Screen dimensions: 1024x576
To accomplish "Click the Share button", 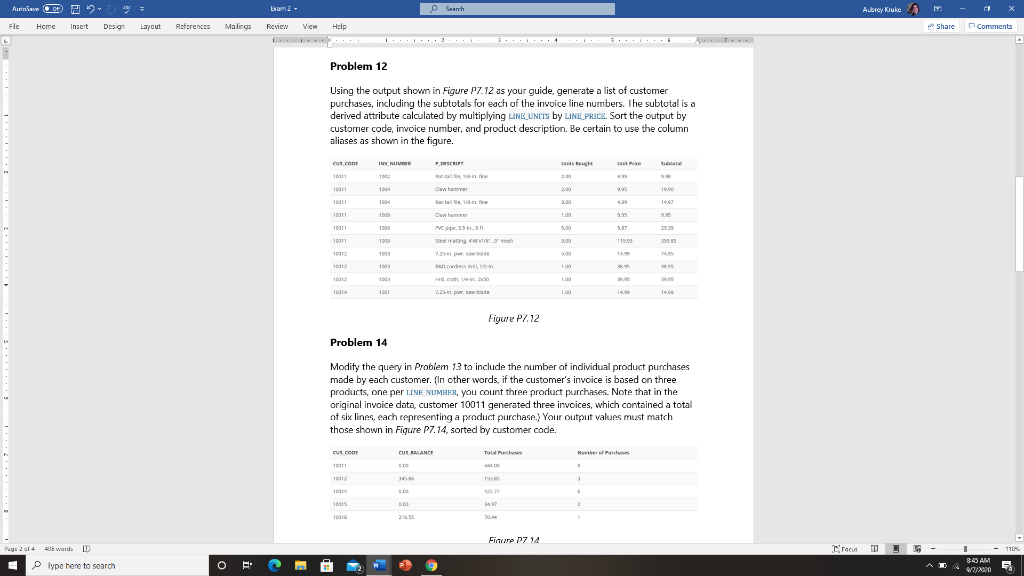I will pos(940,27).
